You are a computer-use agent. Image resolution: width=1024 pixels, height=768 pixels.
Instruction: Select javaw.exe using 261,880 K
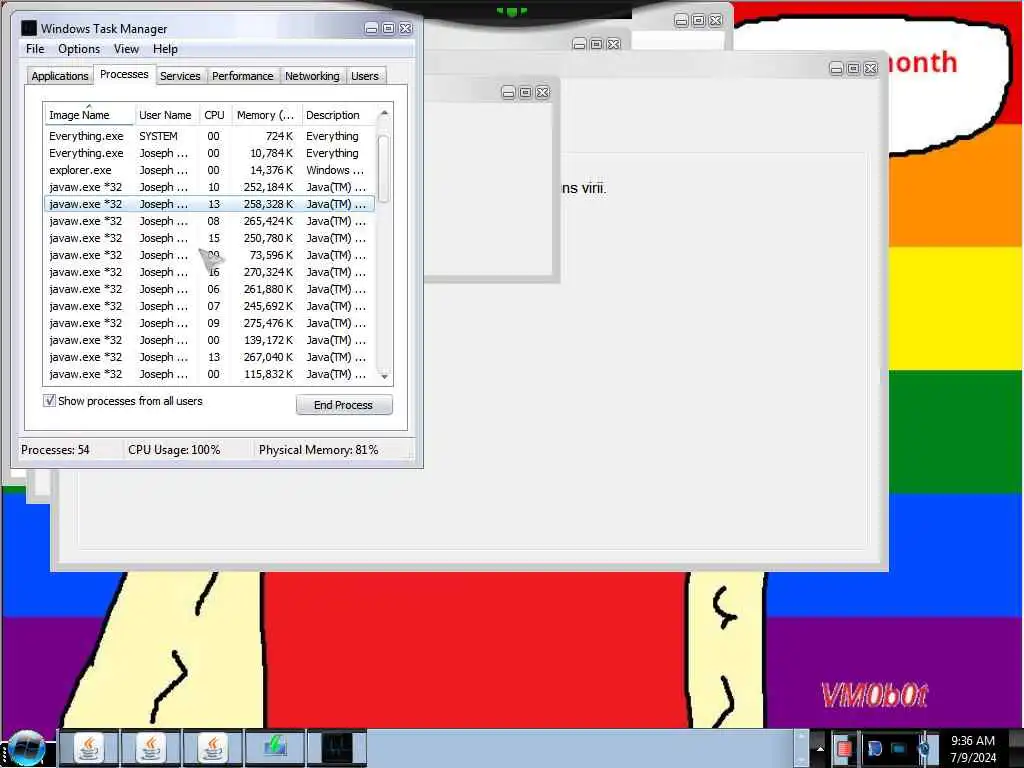click(x=210, y=289)
